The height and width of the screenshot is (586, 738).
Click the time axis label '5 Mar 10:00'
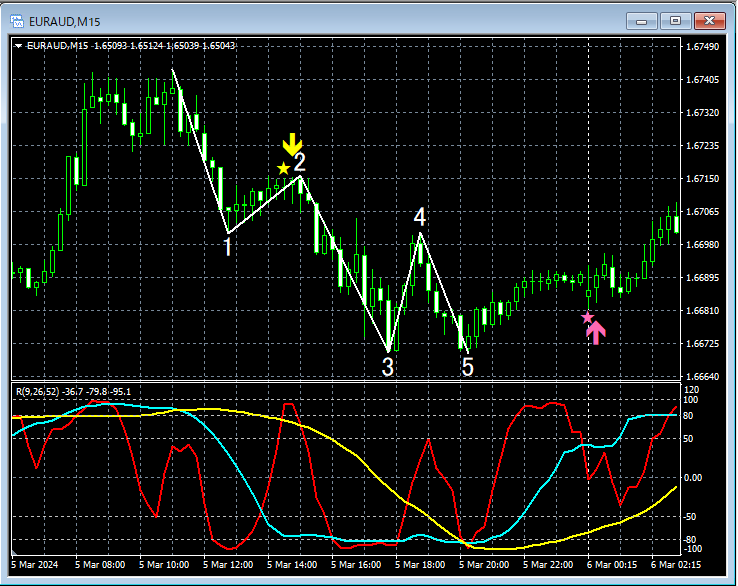[164, 564]
